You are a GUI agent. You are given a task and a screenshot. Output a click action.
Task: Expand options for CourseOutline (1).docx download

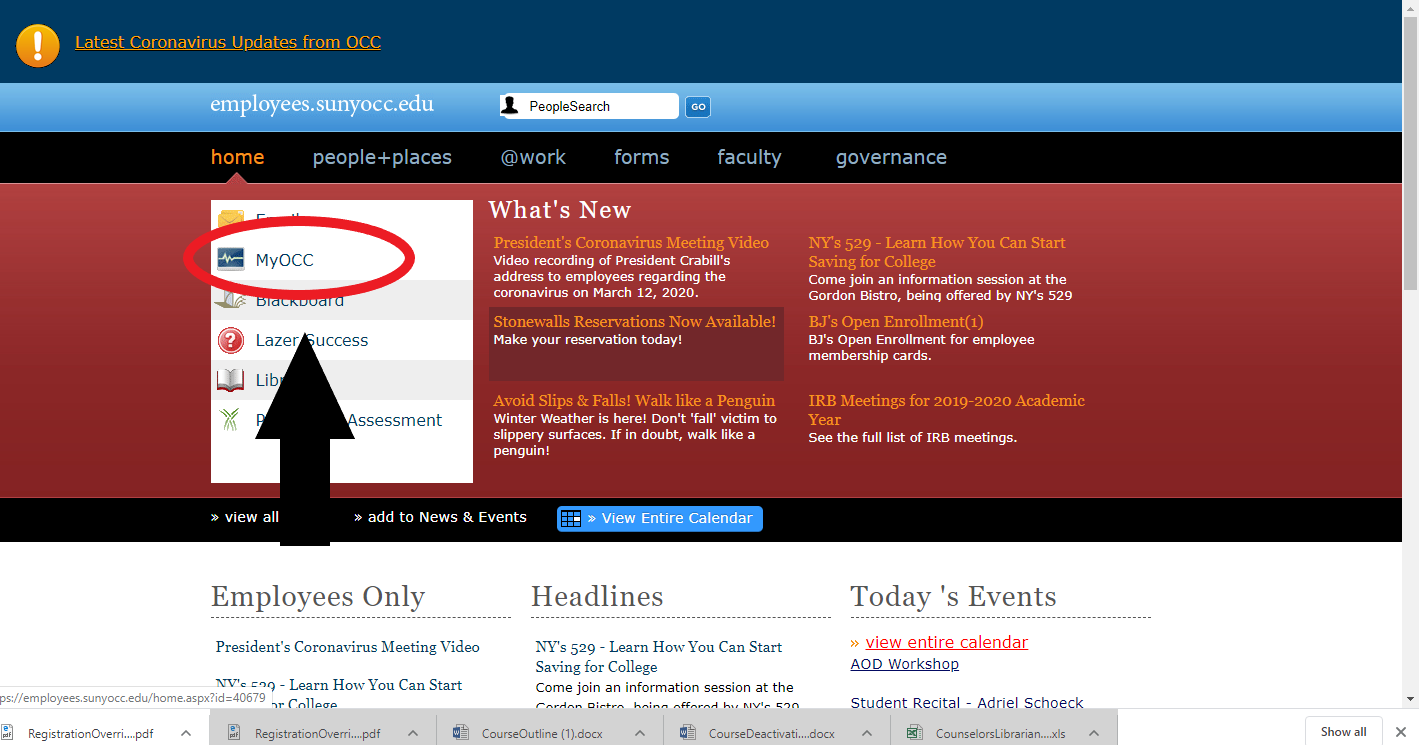point(640,733)
